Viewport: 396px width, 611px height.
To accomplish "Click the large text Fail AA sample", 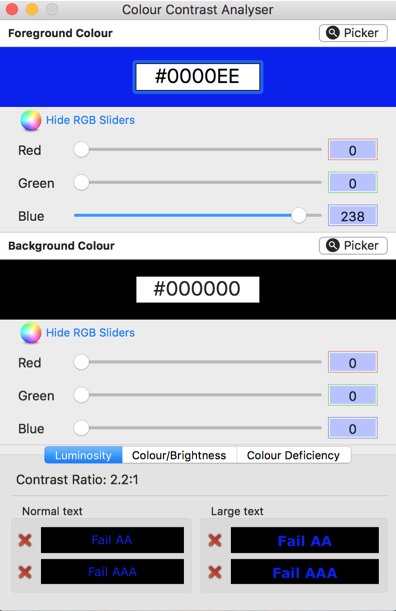I will (305, 540).
